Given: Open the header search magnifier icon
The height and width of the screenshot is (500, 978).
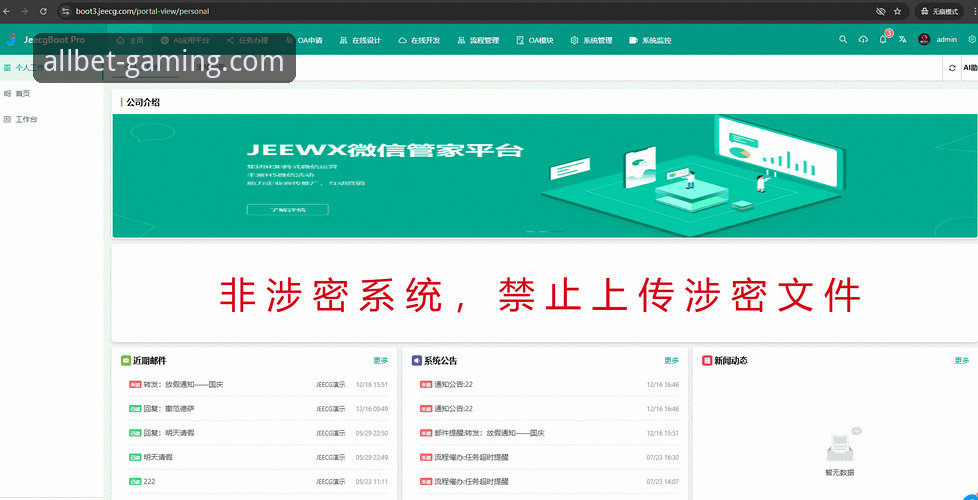Looking at the screenshot, I should 843,39.
